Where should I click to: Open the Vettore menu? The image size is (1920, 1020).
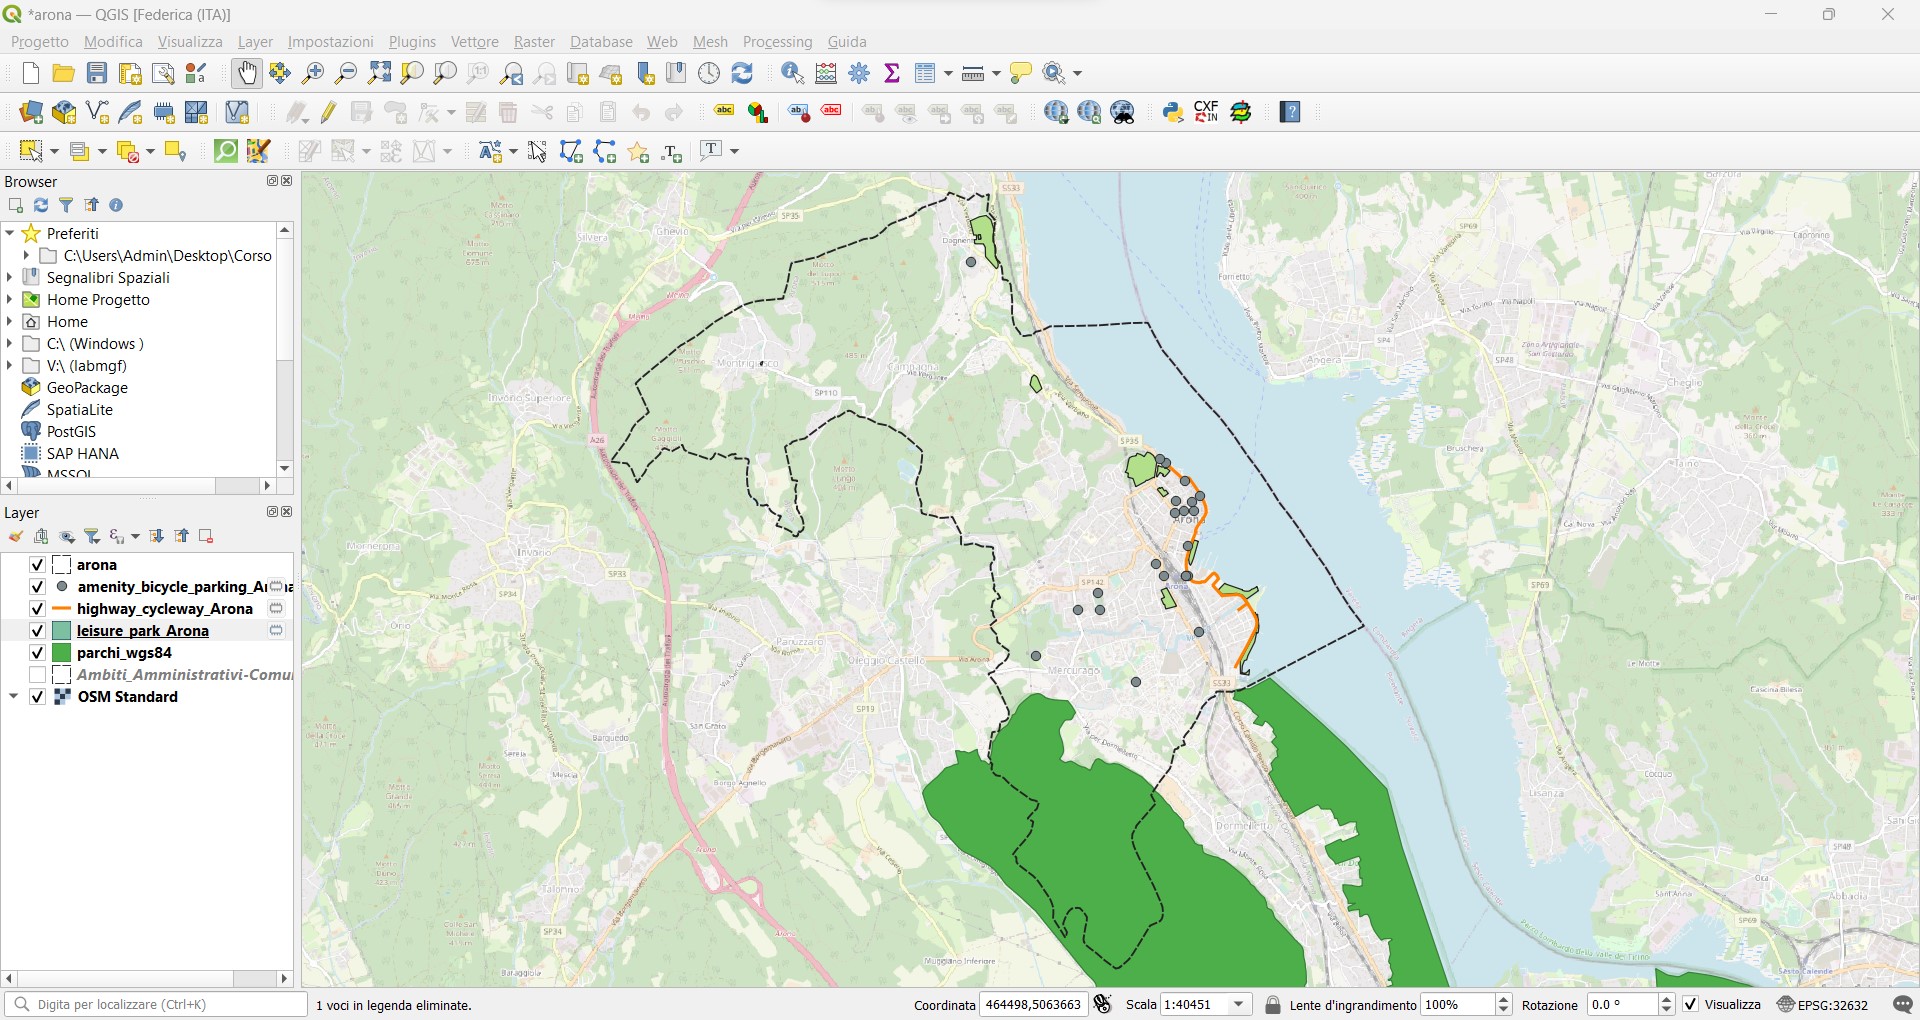point(474,42)
